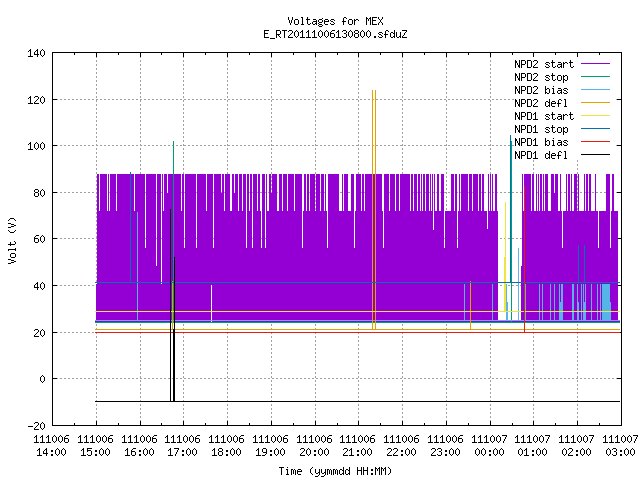
Task: Click the y-axis tick value 0
Action: tap(42, 379)
